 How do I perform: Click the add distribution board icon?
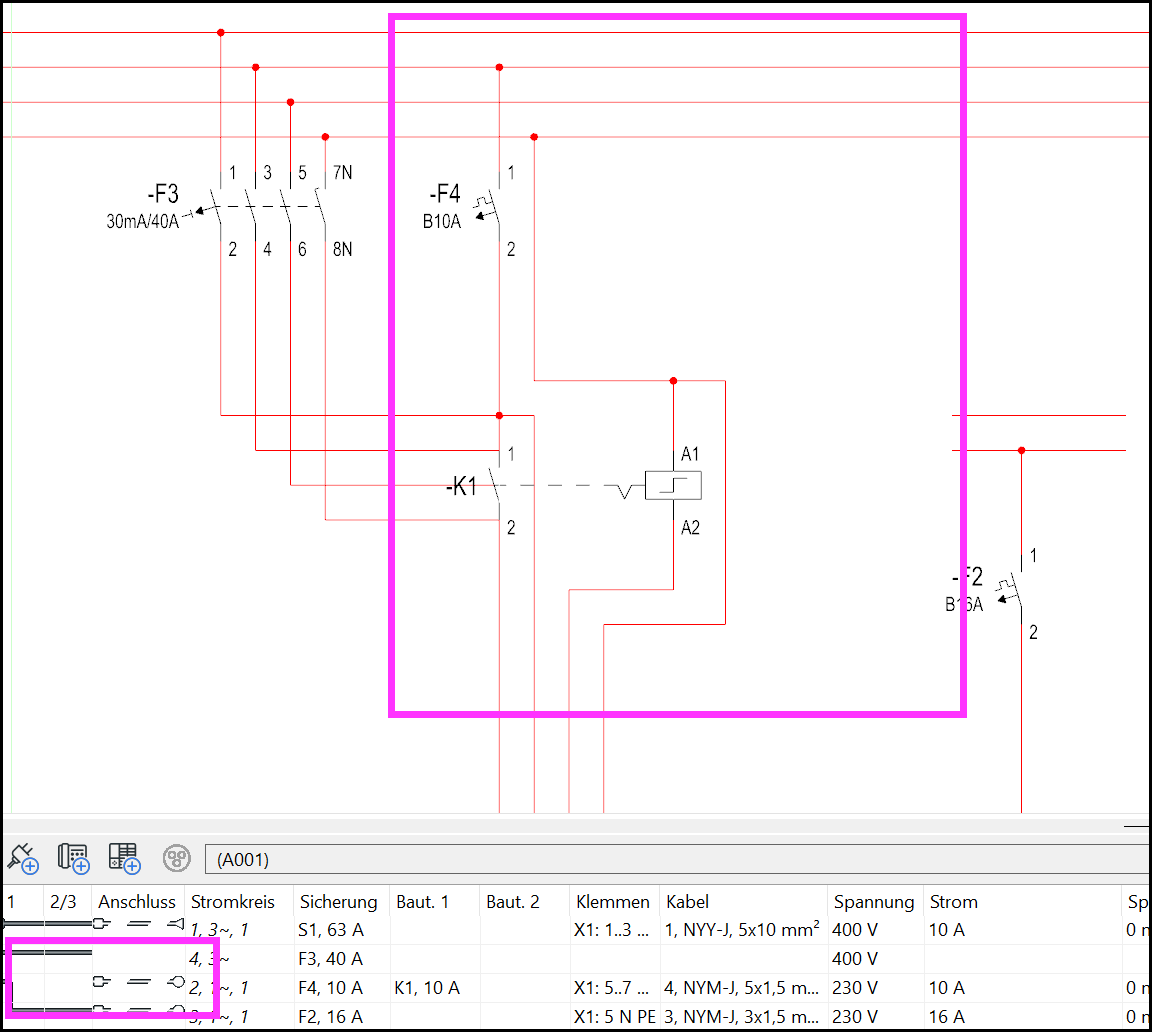point(73,858)
